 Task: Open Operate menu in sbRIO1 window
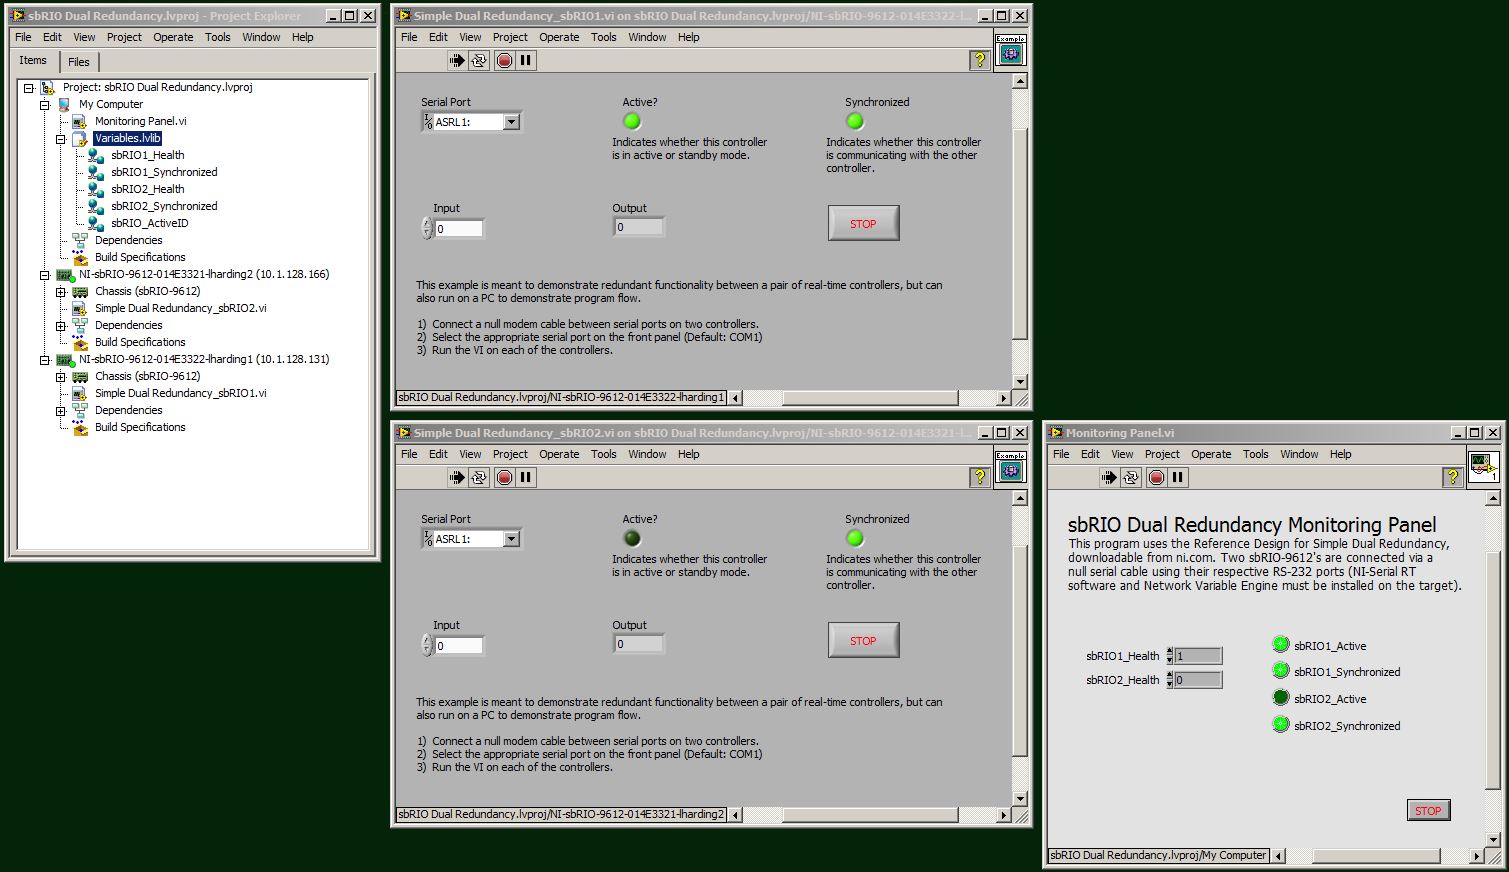(559, 37)
